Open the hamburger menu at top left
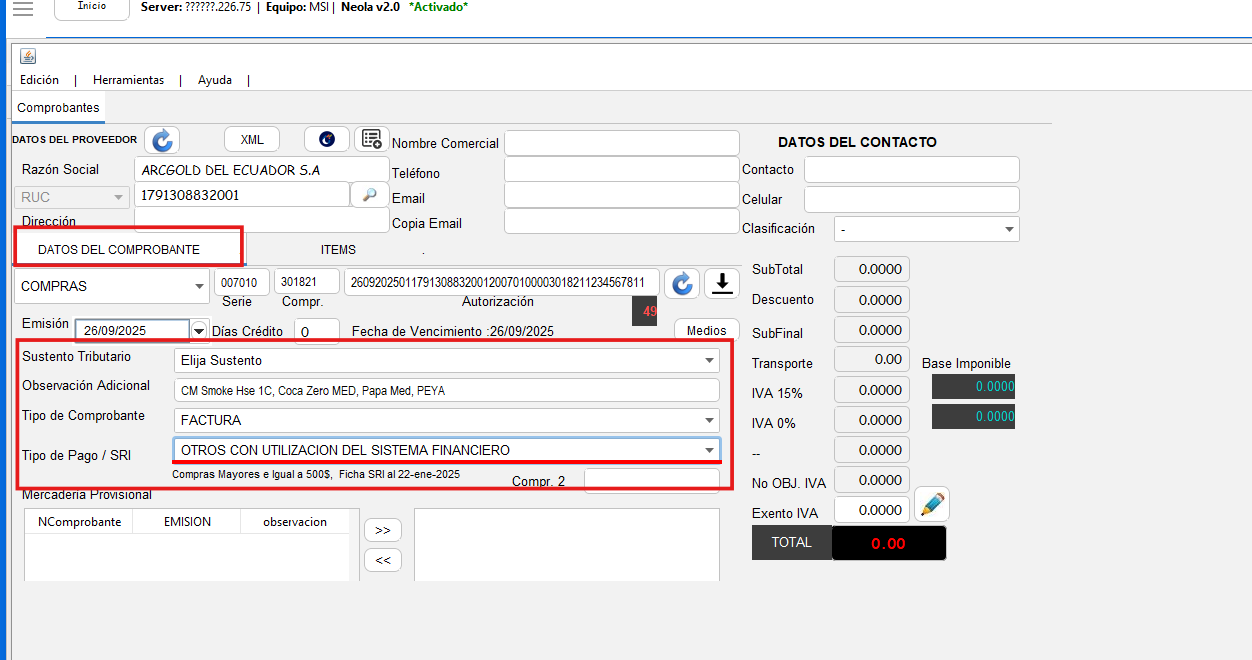This screenshot has height=660, width=1252. click(x=21, y=9)
